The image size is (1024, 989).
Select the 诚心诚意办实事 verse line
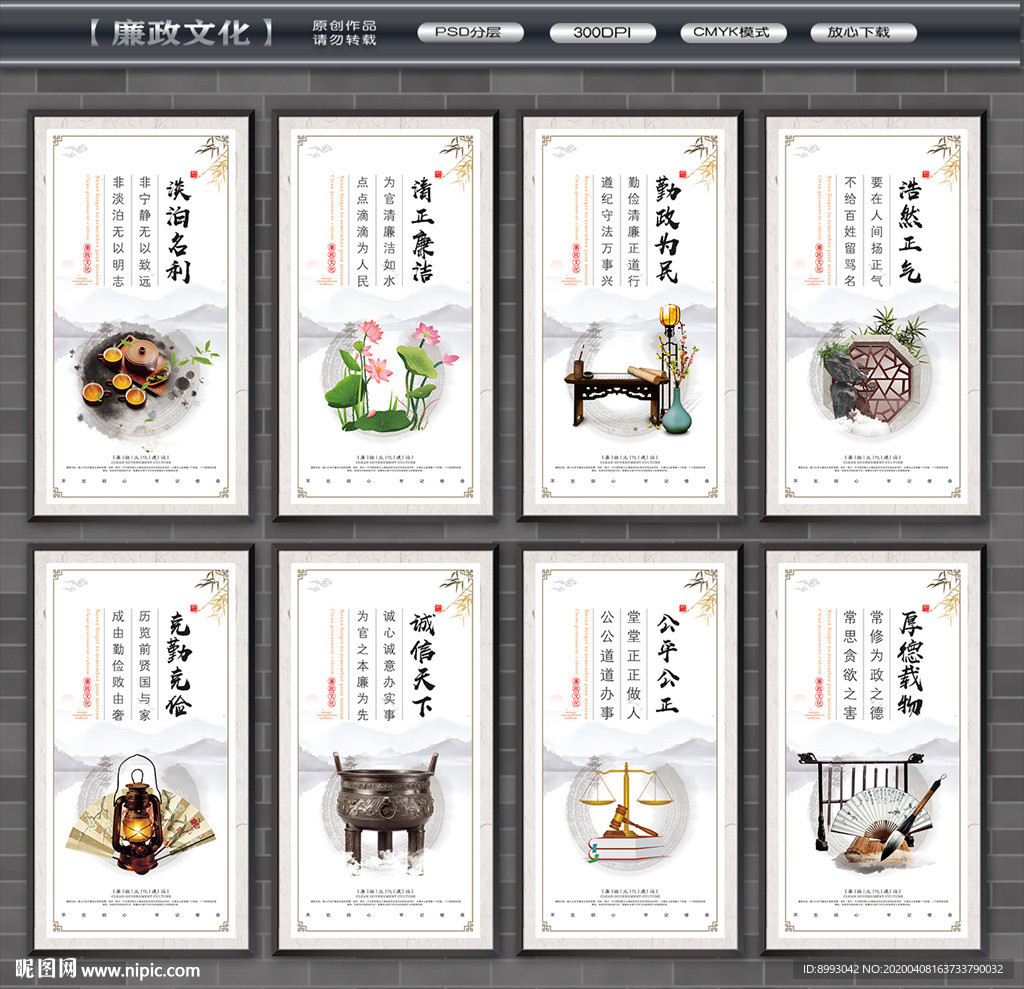[x=389, y=665]
